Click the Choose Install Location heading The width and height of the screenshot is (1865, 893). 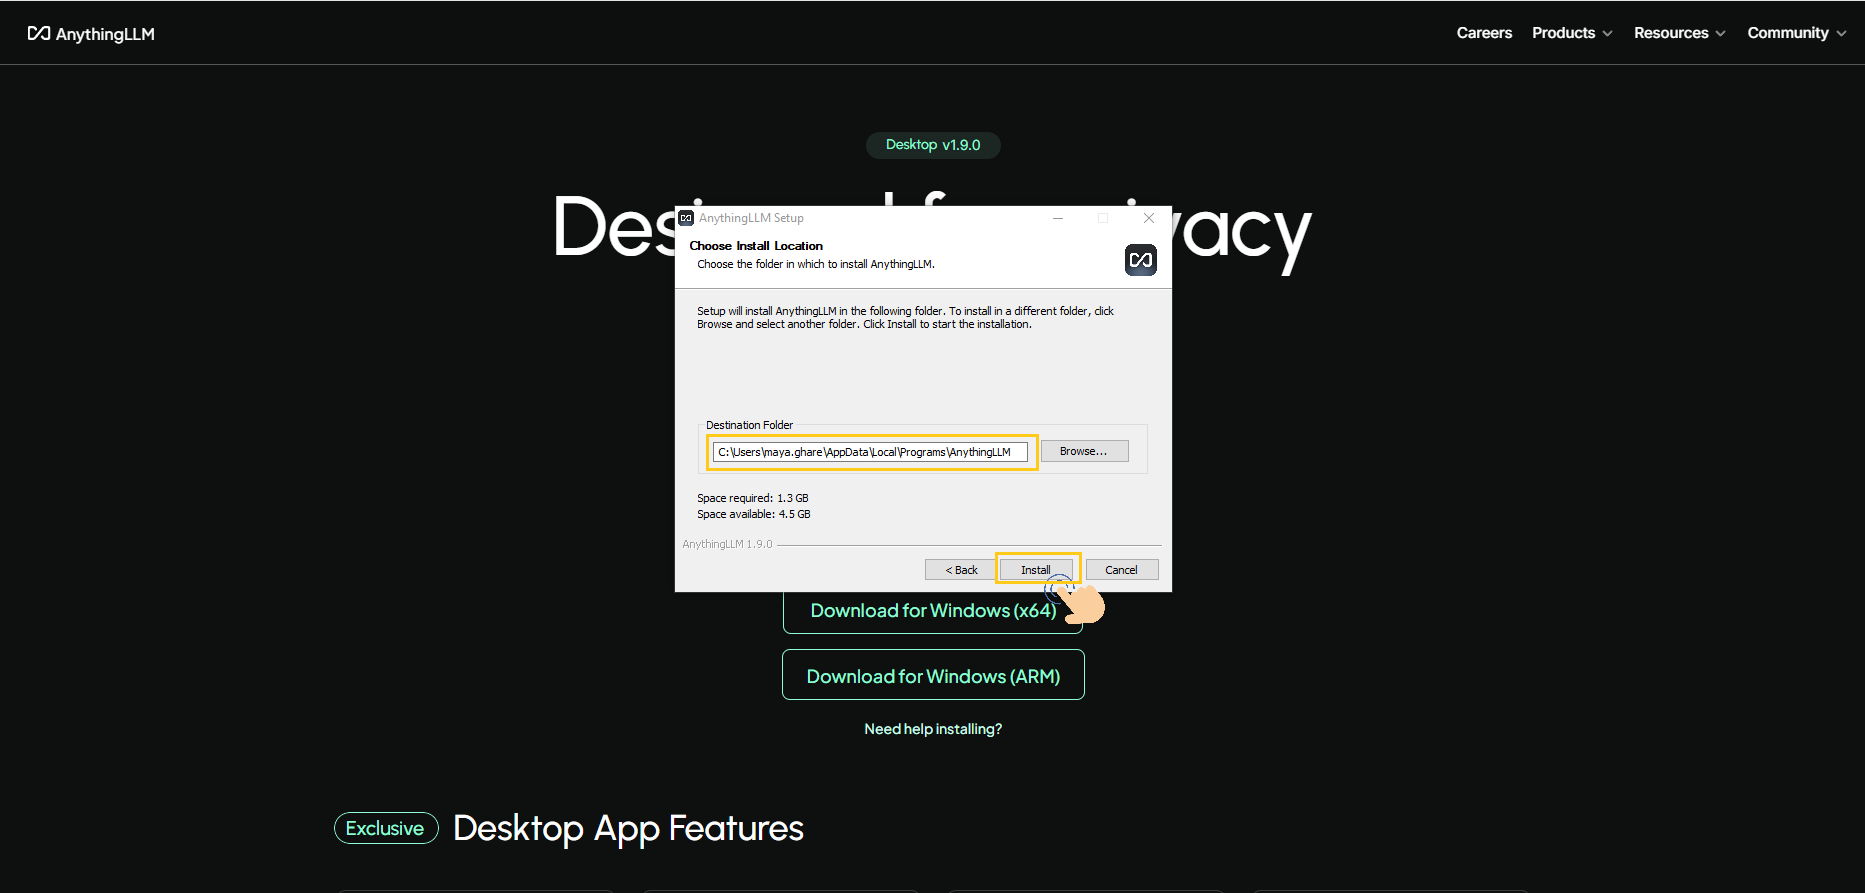(756, 246)
